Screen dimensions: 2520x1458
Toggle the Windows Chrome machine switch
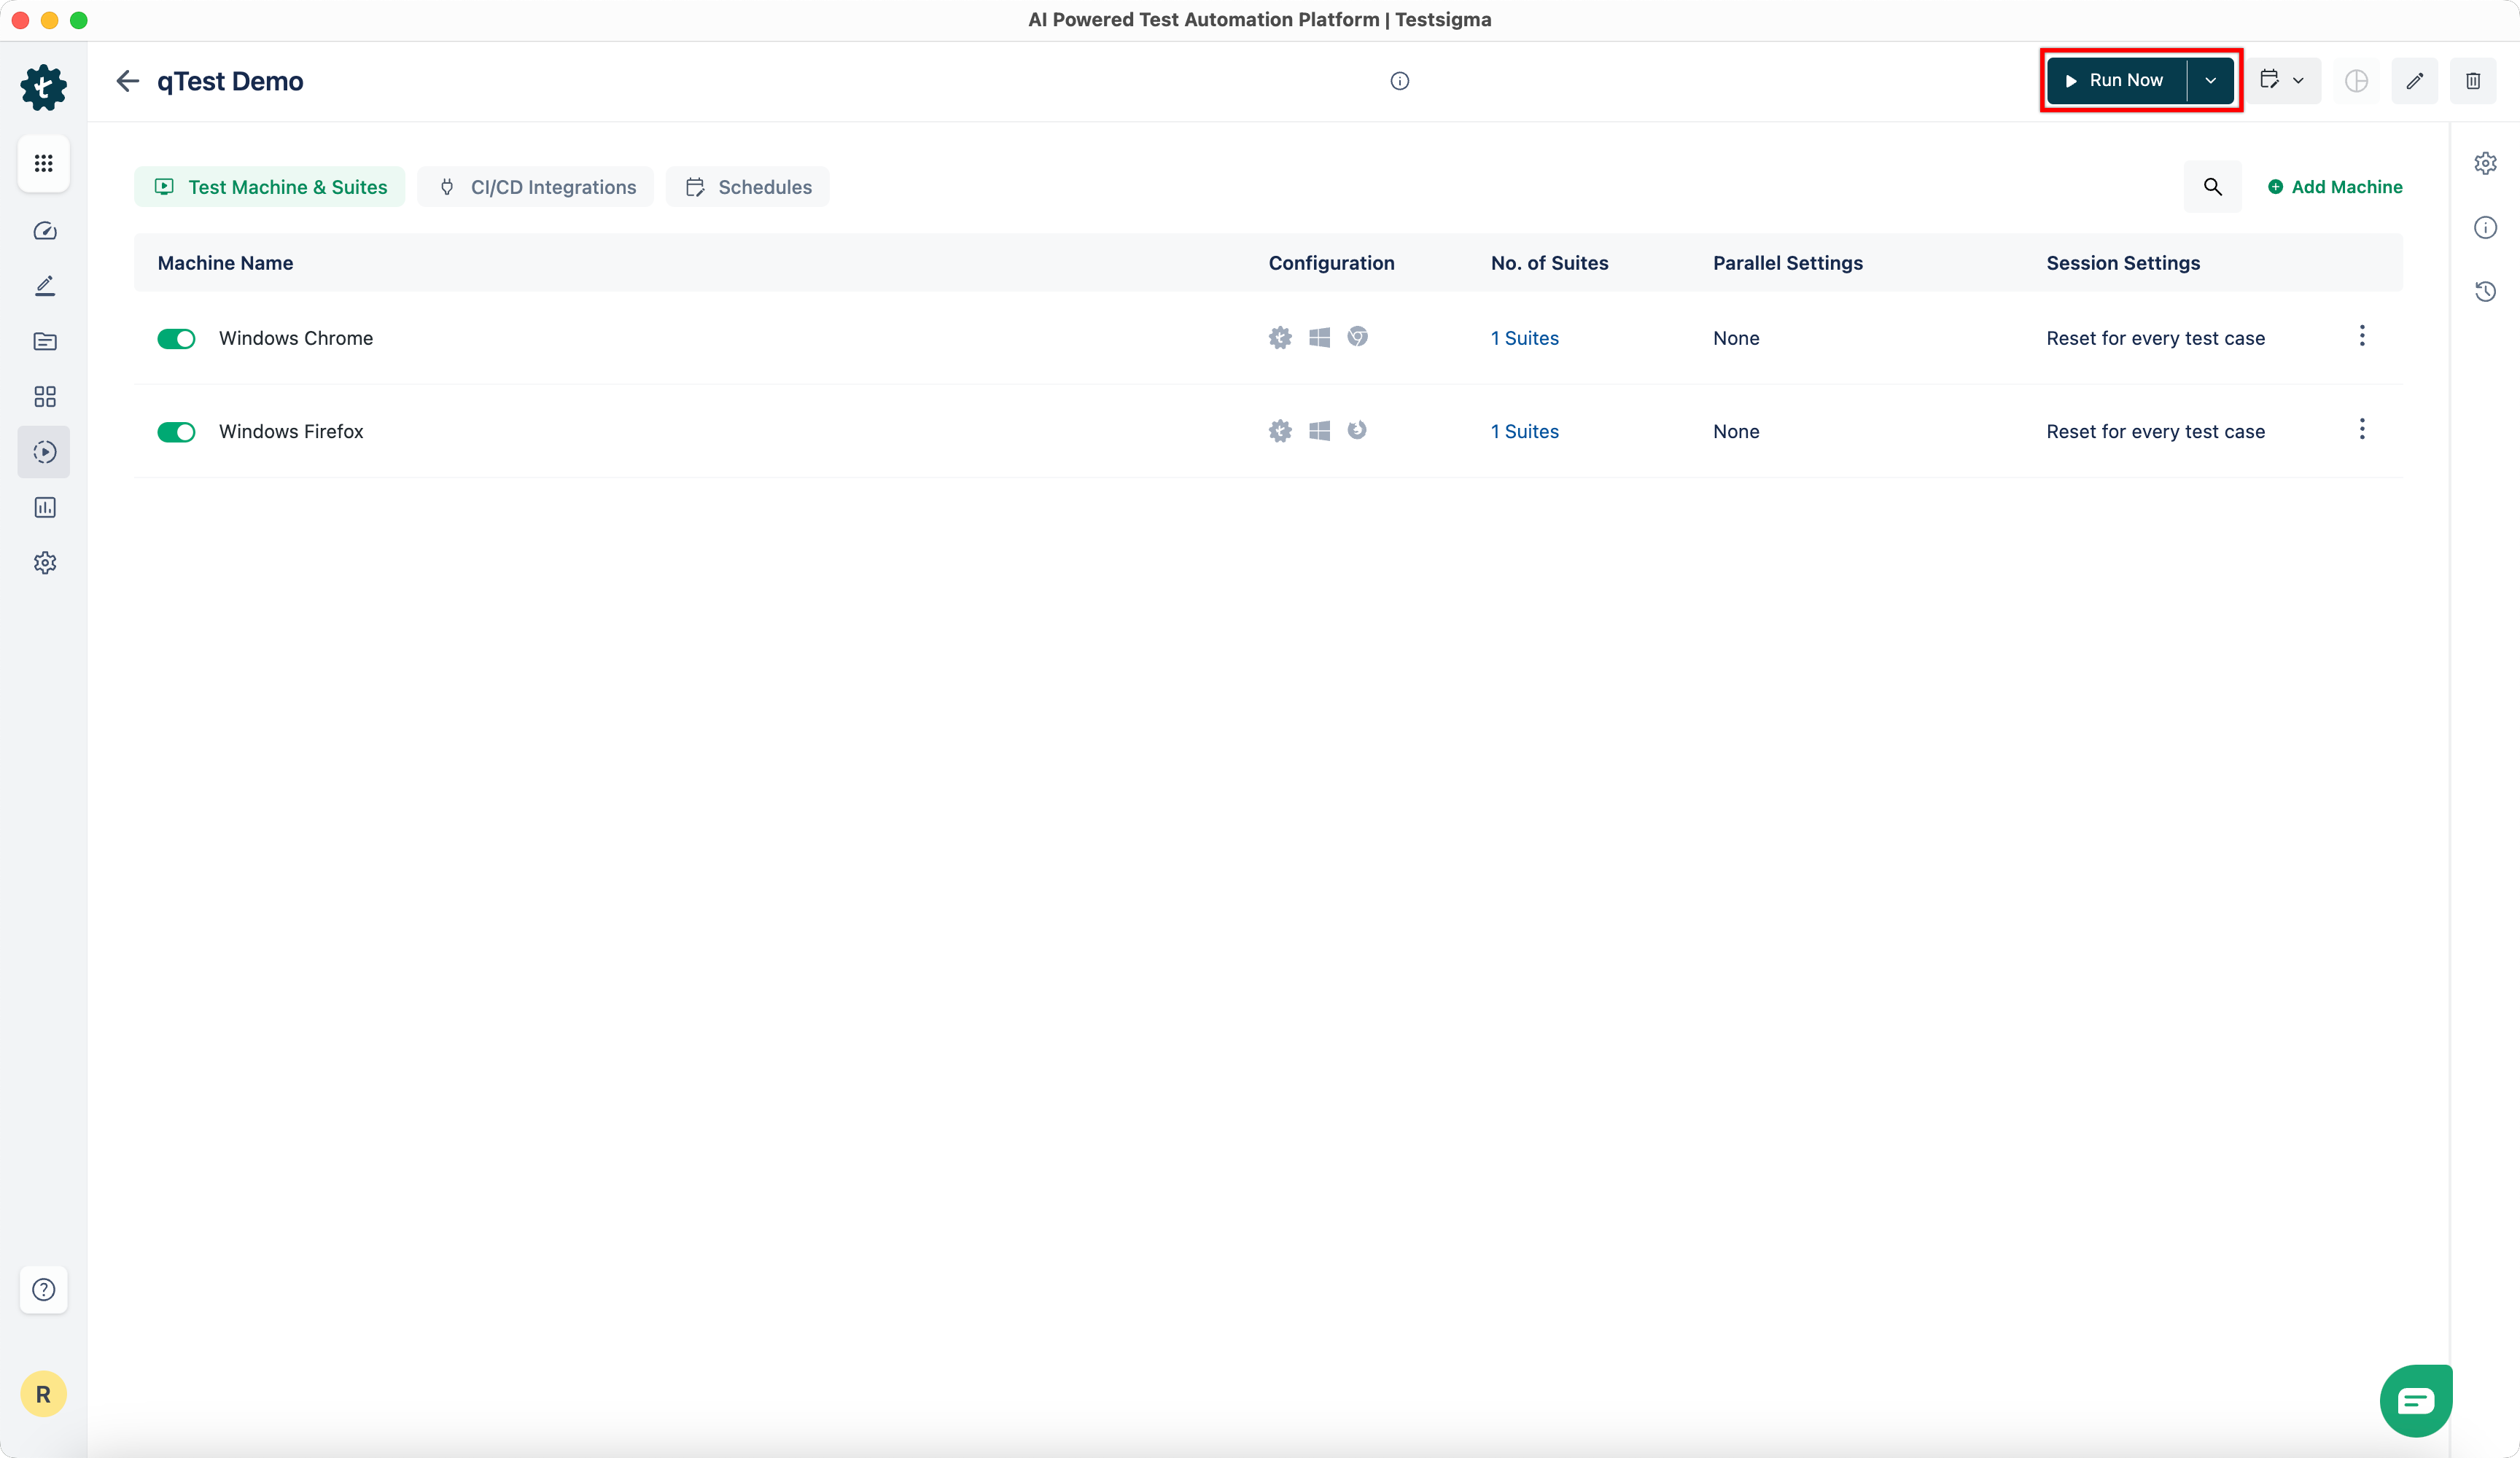(176, 339)
